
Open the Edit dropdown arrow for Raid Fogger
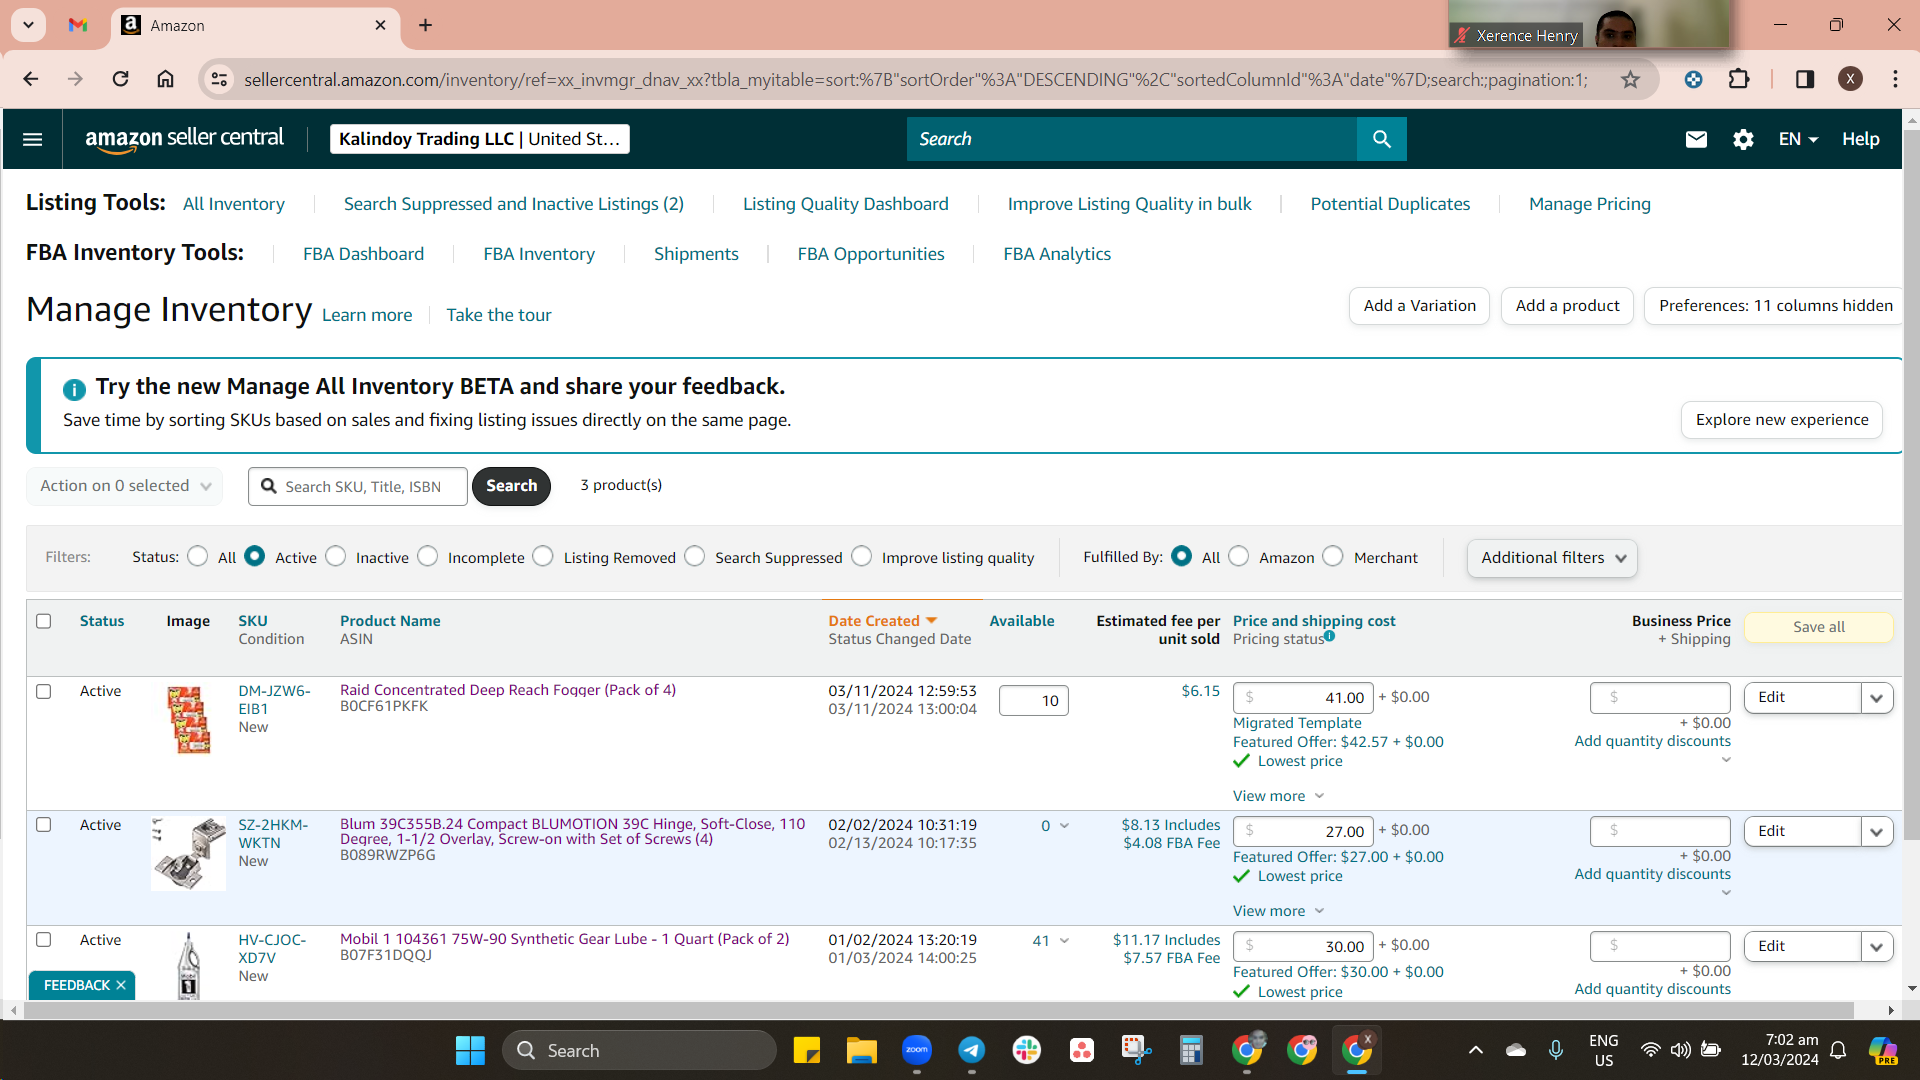1877,698
